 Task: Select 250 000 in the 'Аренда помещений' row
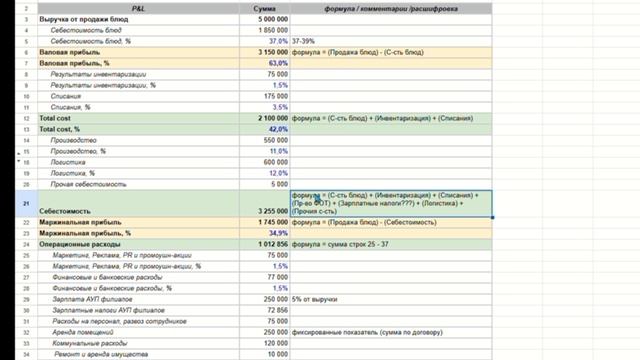tap(264, 333)
